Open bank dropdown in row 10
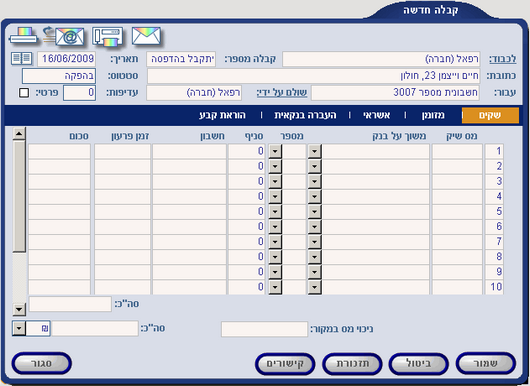 [315, 287]
